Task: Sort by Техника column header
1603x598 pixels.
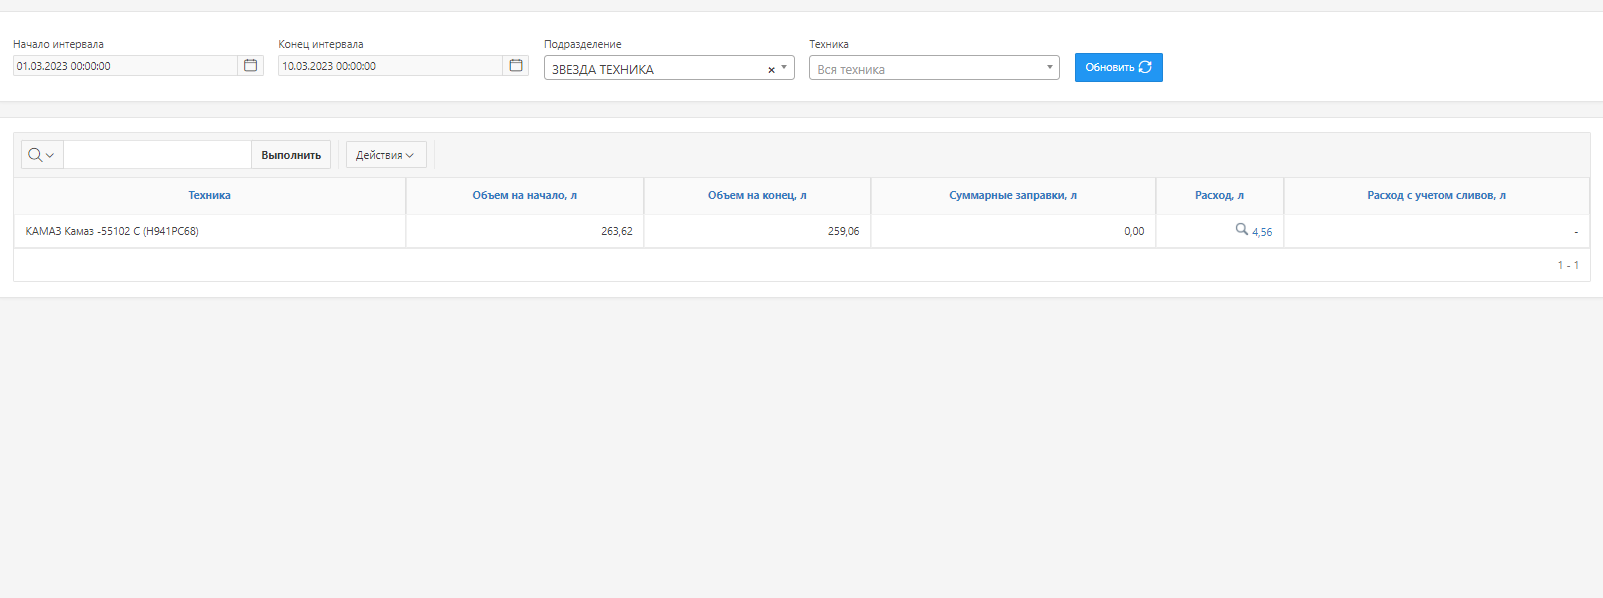Action: point(209,196)
